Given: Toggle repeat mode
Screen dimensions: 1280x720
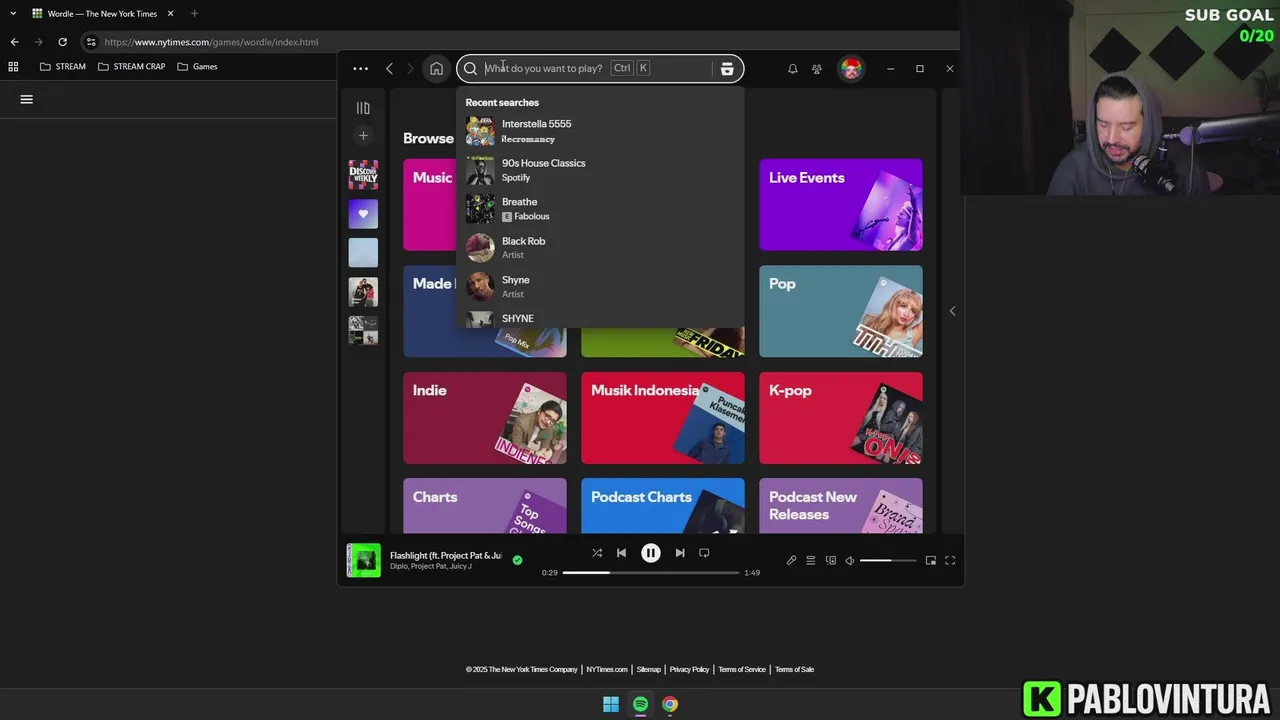Looking at the screenshot, I should pyautogui.click(x=704, y=553).
